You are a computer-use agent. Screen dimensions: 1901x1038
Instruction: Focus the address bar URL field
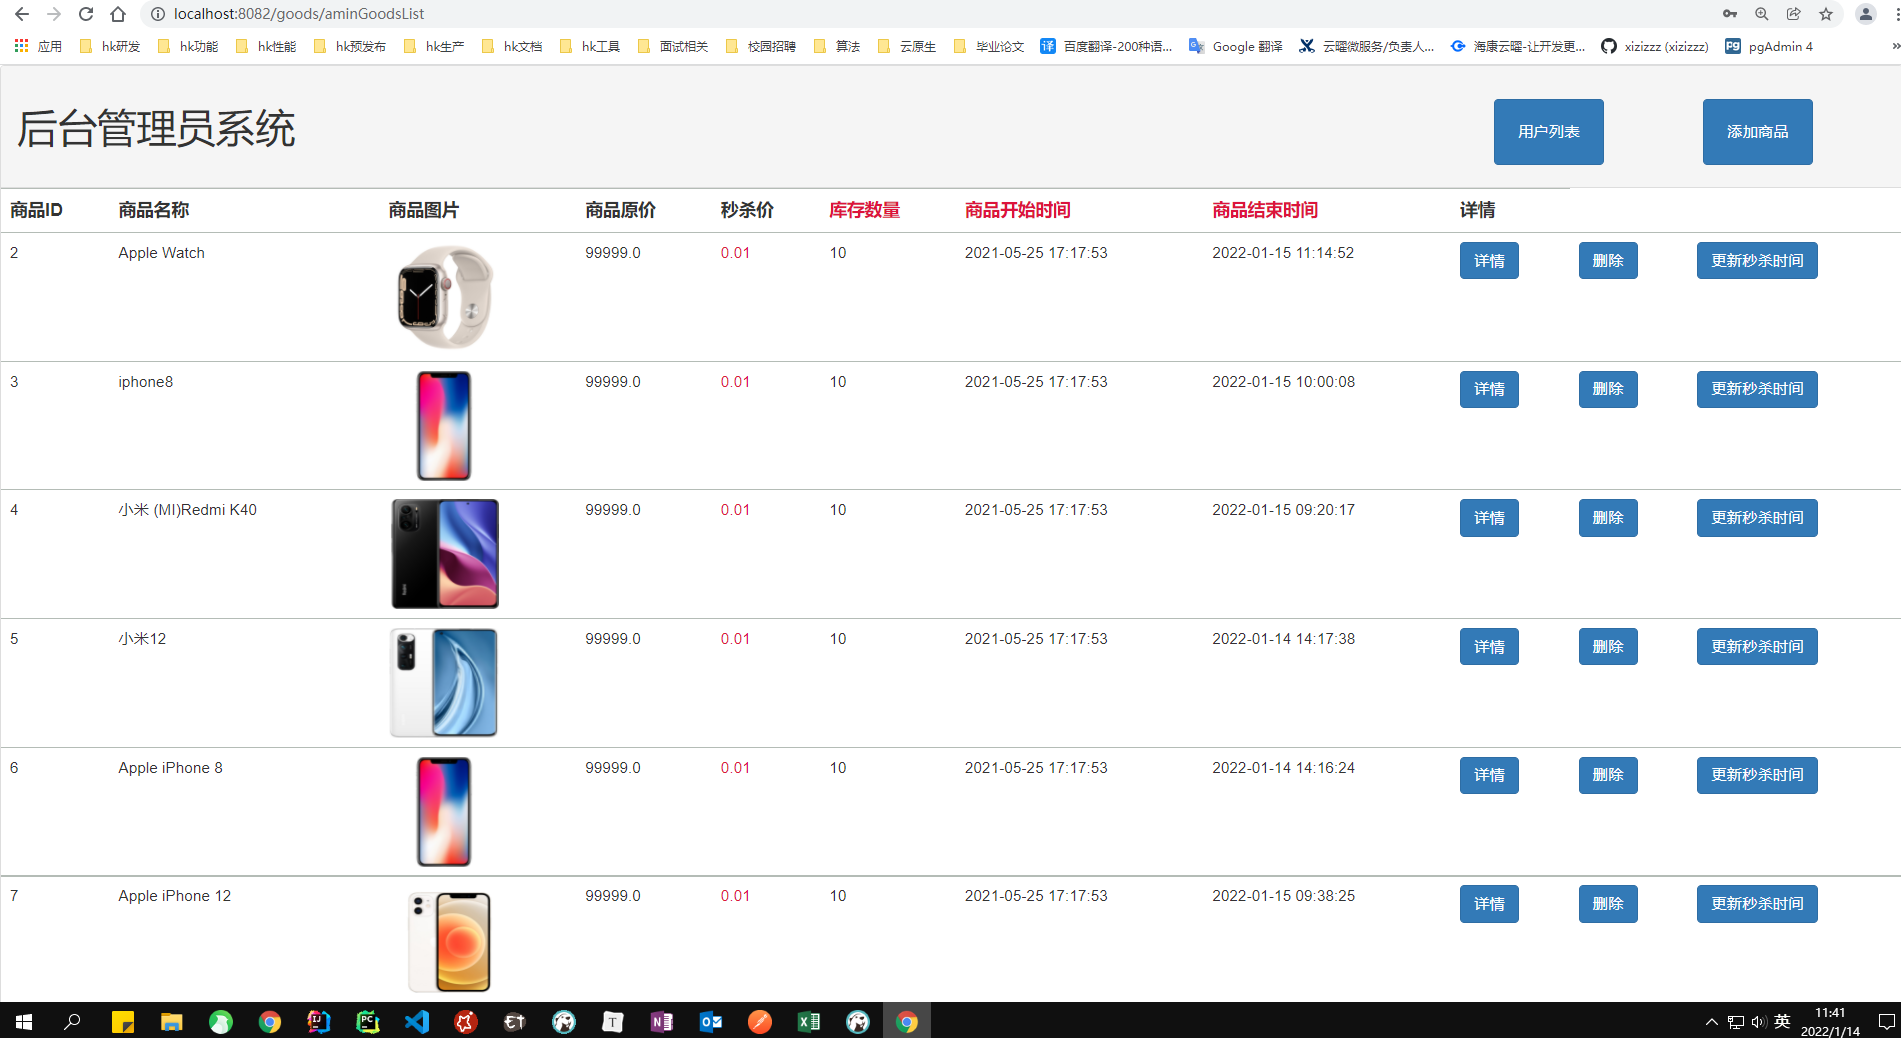[930, 14]
